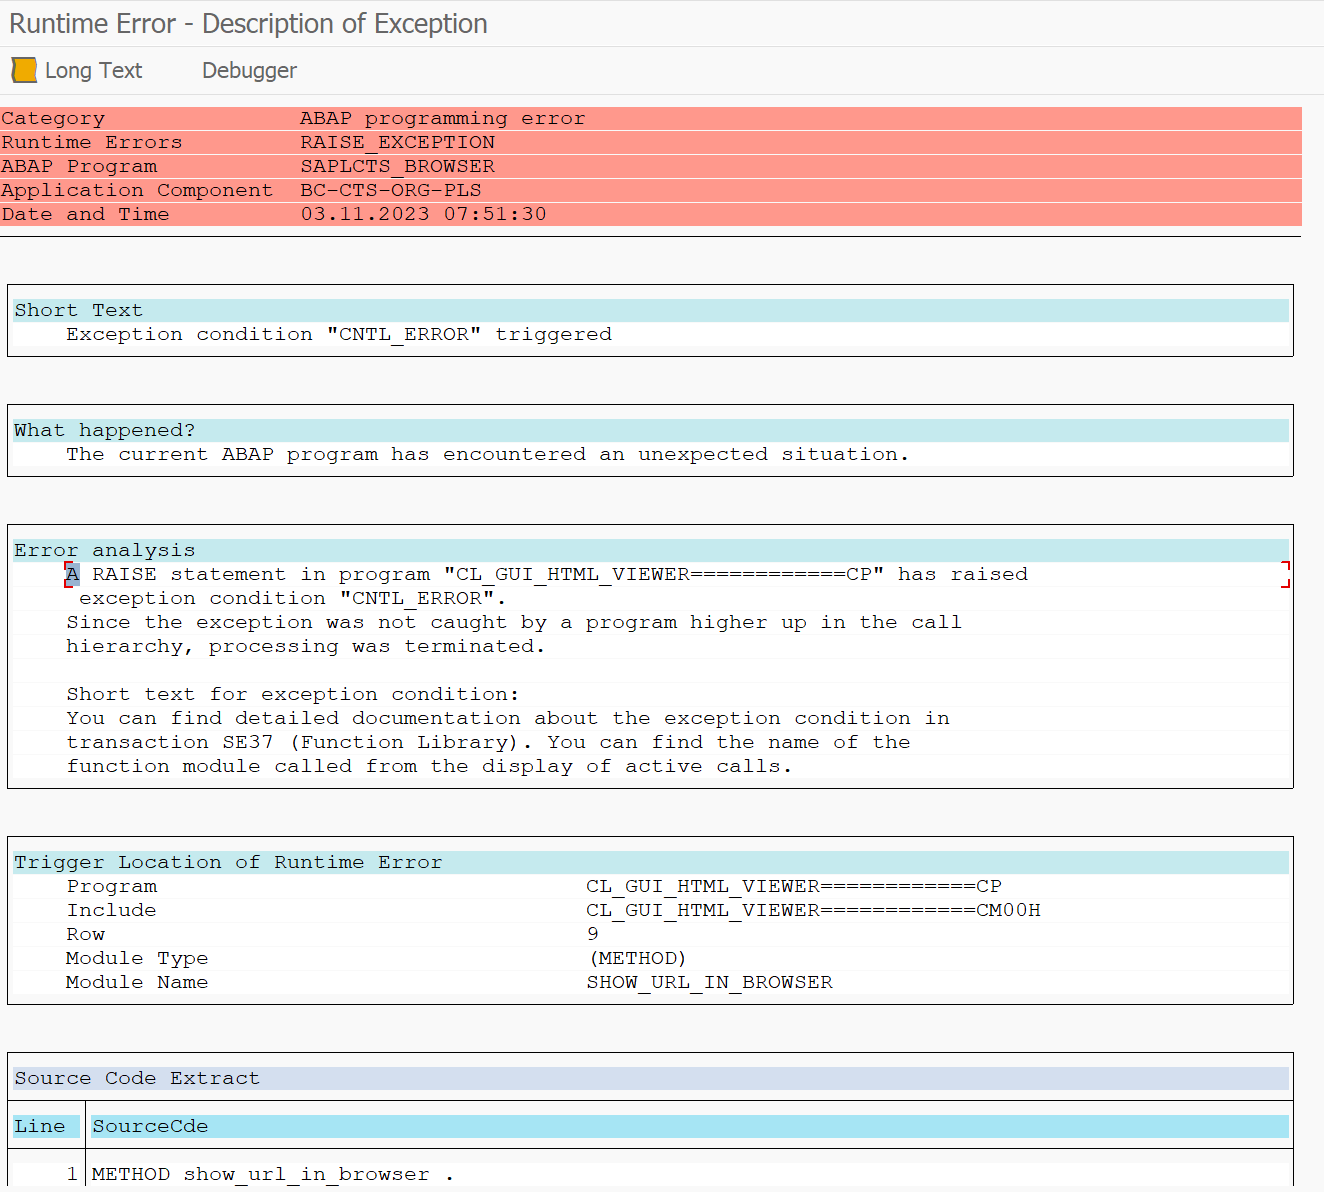Screen dimensions: 1324x1192
Task: Click source line METHOD show_url_in_browser
Action: [x=272, y=1174]
